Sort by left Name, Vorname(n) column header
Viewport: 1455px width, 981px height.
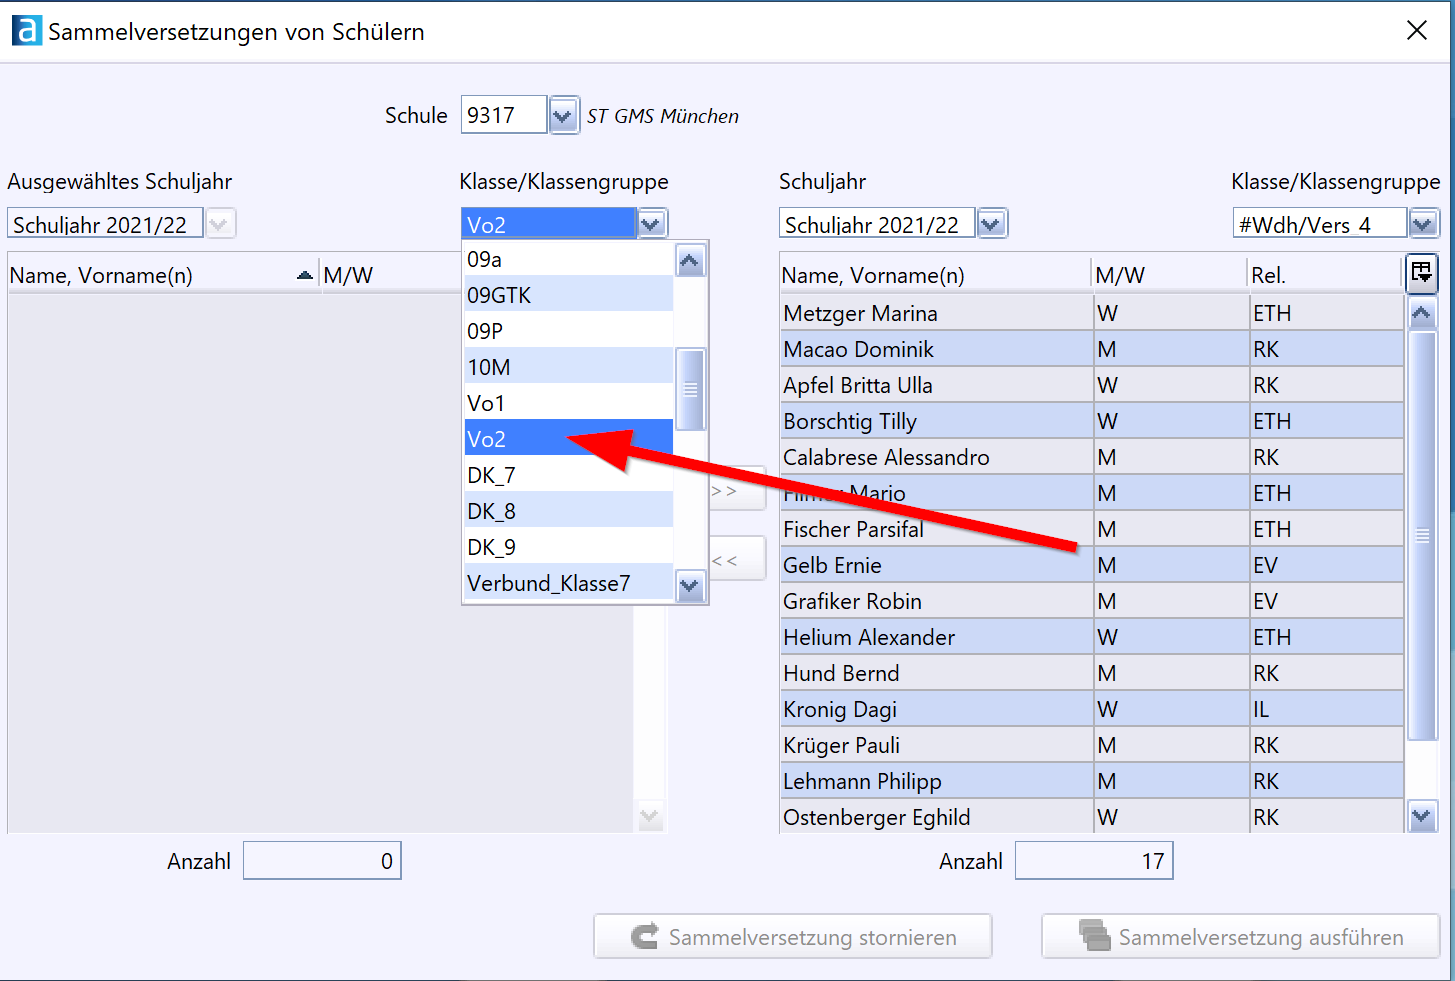(x=163, y=275)
